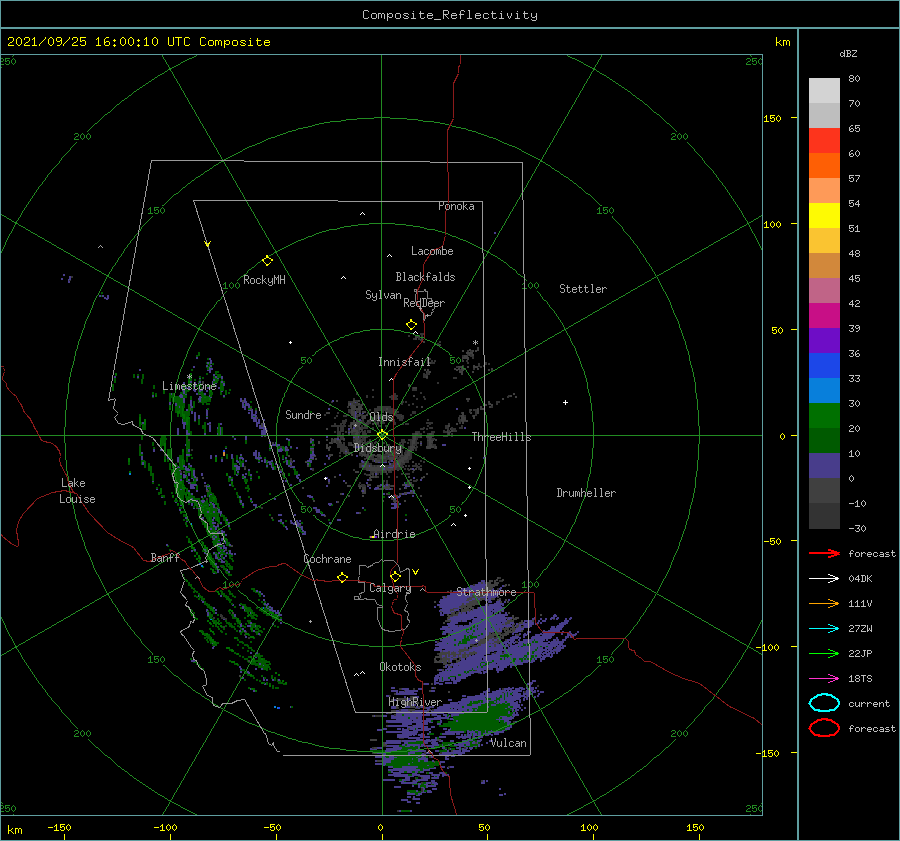Click the RockyMH label
Image resolution: width=900 pixels, height=841 pixels.
tap(264, 280)
